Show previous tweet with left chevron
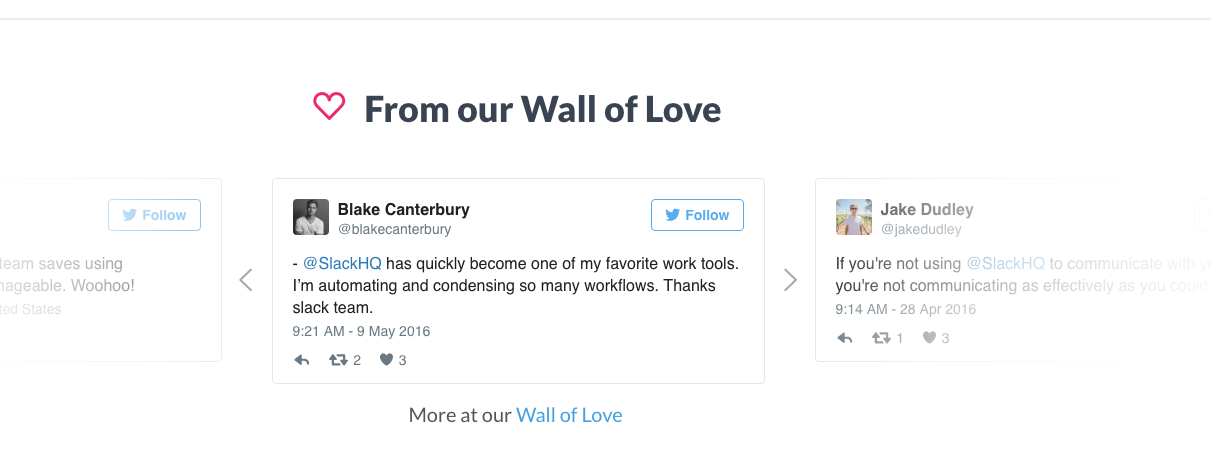The width and height of the screenshot is (1211, 475). (x=246, y=280)
